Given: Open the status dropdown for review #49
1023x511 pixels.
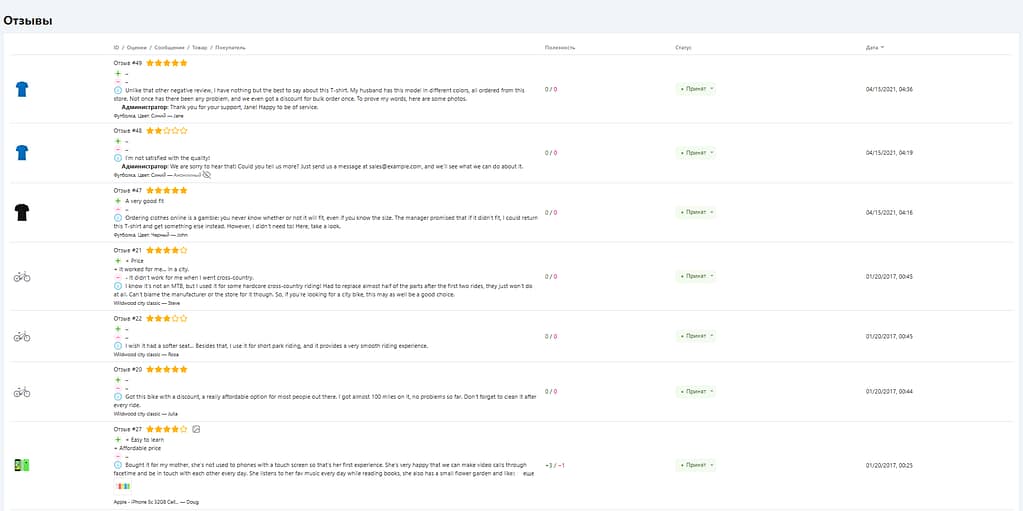Looking at the screenshot, I should 696,89.
